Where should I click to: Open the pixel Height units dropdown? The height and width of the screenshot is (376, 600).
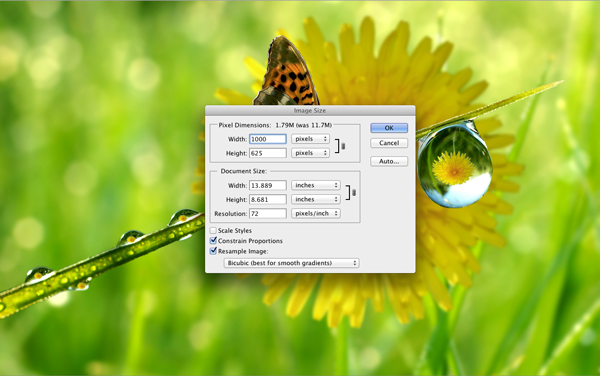[x=310, y=153]
